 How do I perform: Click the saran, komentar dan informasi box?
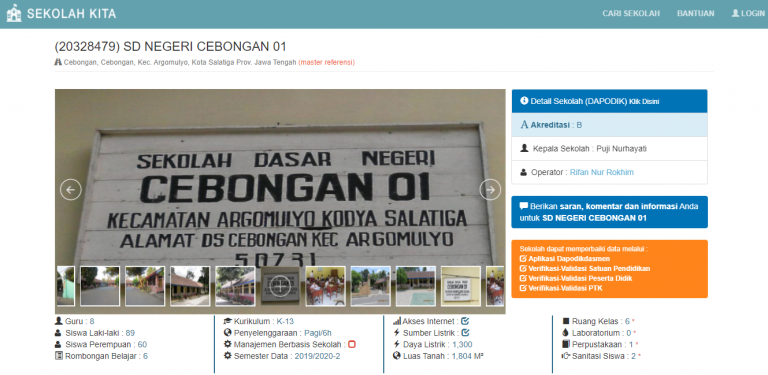click(x=609, y=212)
